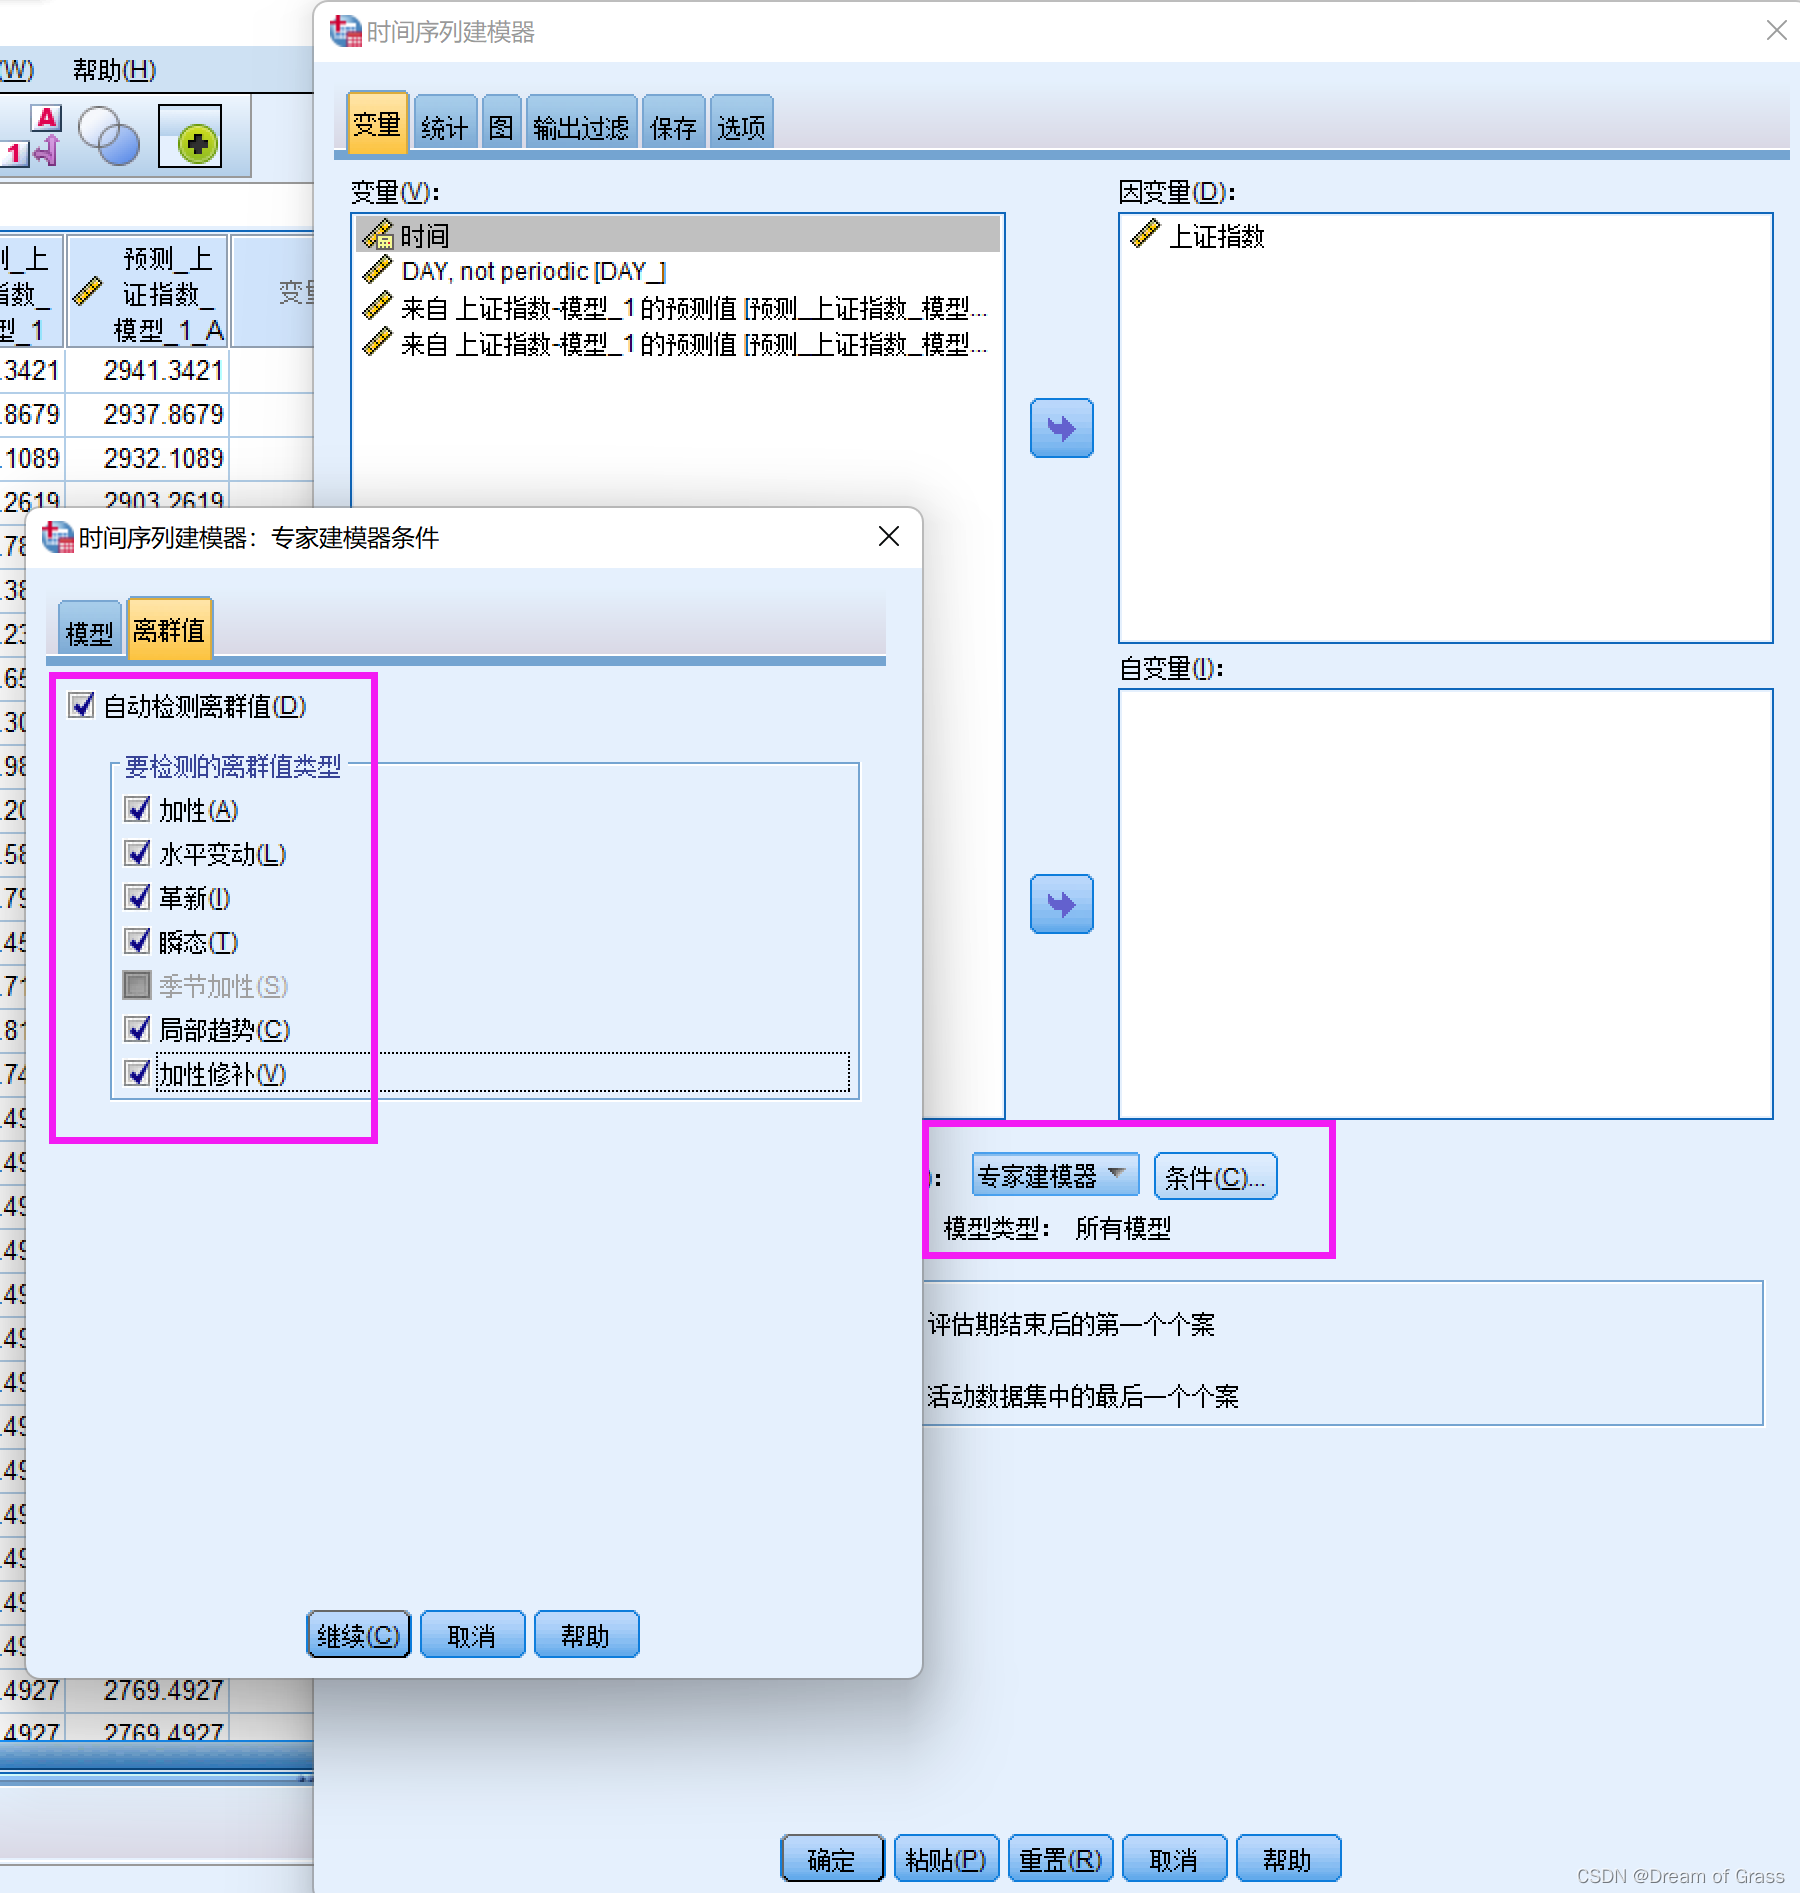Toggle the 加性修补(V) checkbox
Image resolution: width=1800 pixels, height=1893 pixels.
pos(137,1074)
